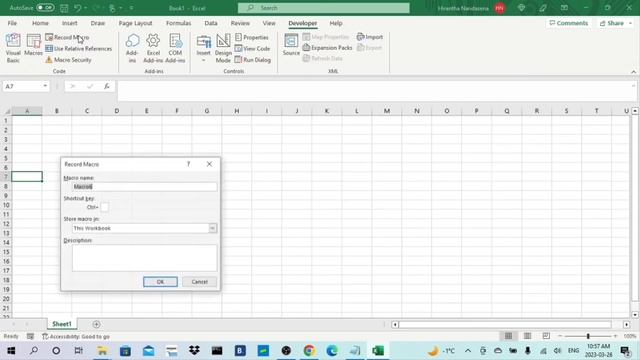This screenshot has width=640, height=360.
Task: Click the Share button
Action: click(x=615, y=23)
